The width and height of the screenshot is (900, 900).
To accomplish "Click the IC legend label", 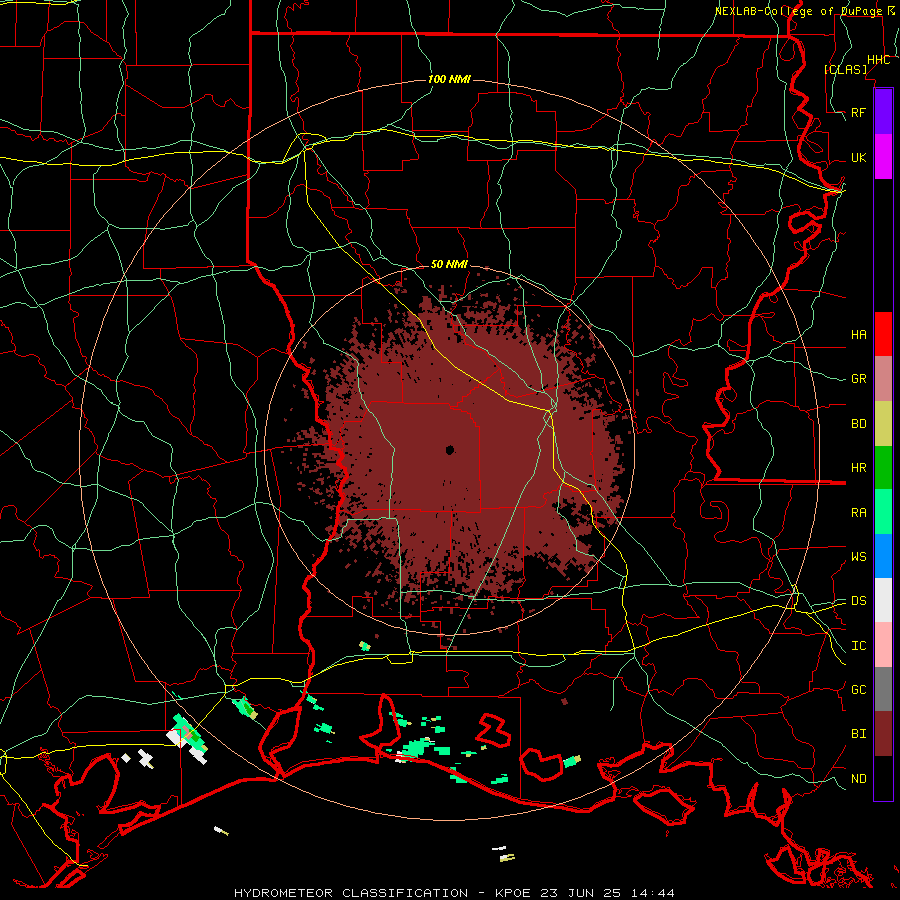I will 858,646.
